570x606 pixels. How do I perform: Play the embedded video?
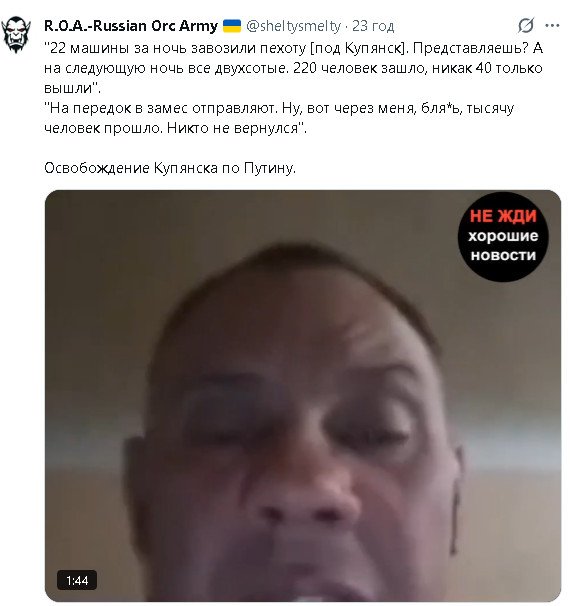click(x=303, y=395)
